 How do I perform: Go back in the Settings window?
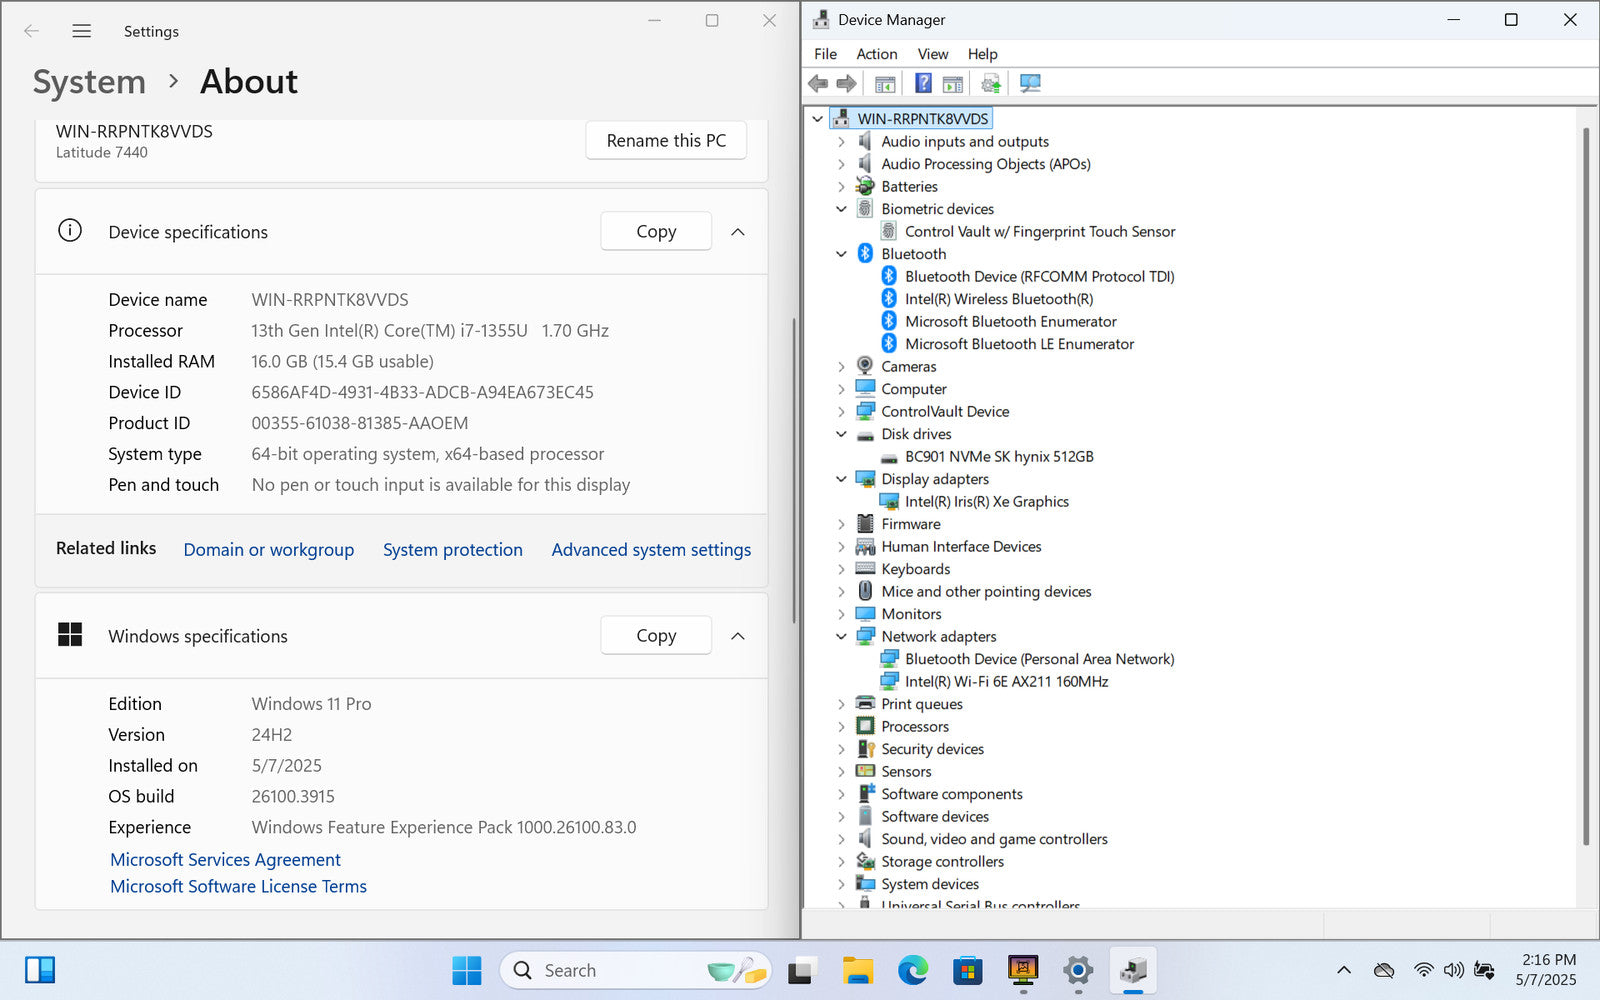pyautogui.click(x=31, y=31)
